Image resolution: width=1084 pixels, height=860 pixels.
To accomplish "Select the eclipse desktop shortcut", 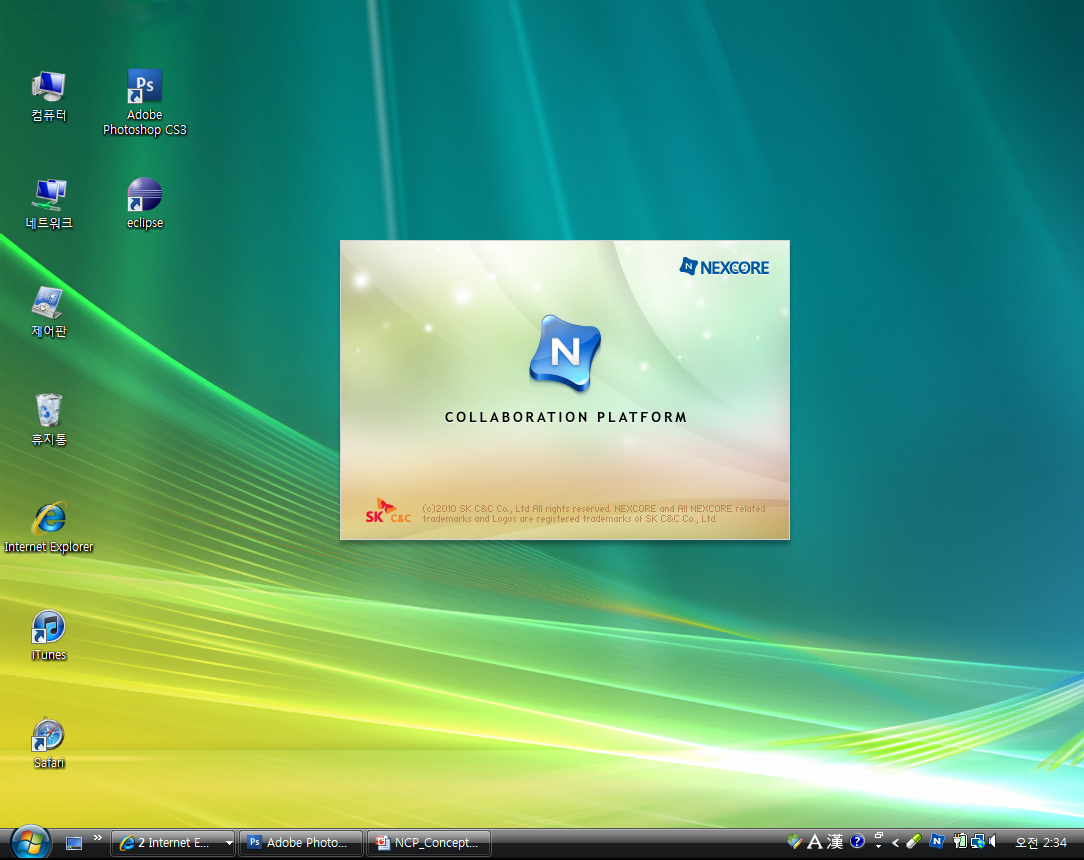I will [x=144, y=204].
